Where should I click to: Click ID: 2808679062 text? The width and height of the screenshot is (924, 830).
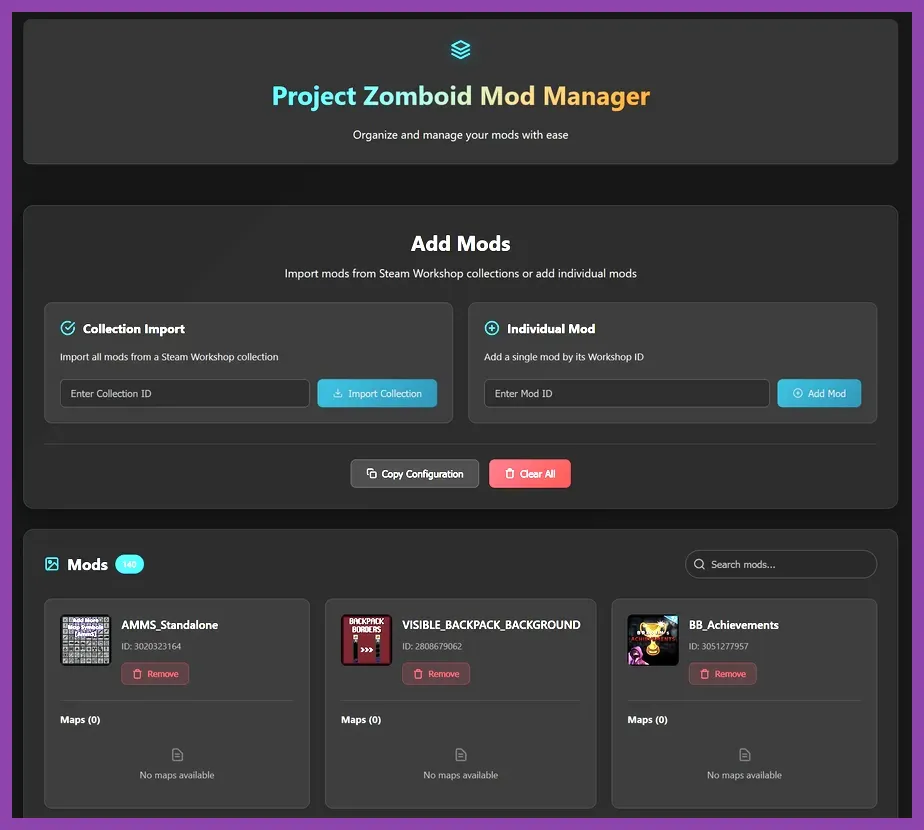point(432,646)
